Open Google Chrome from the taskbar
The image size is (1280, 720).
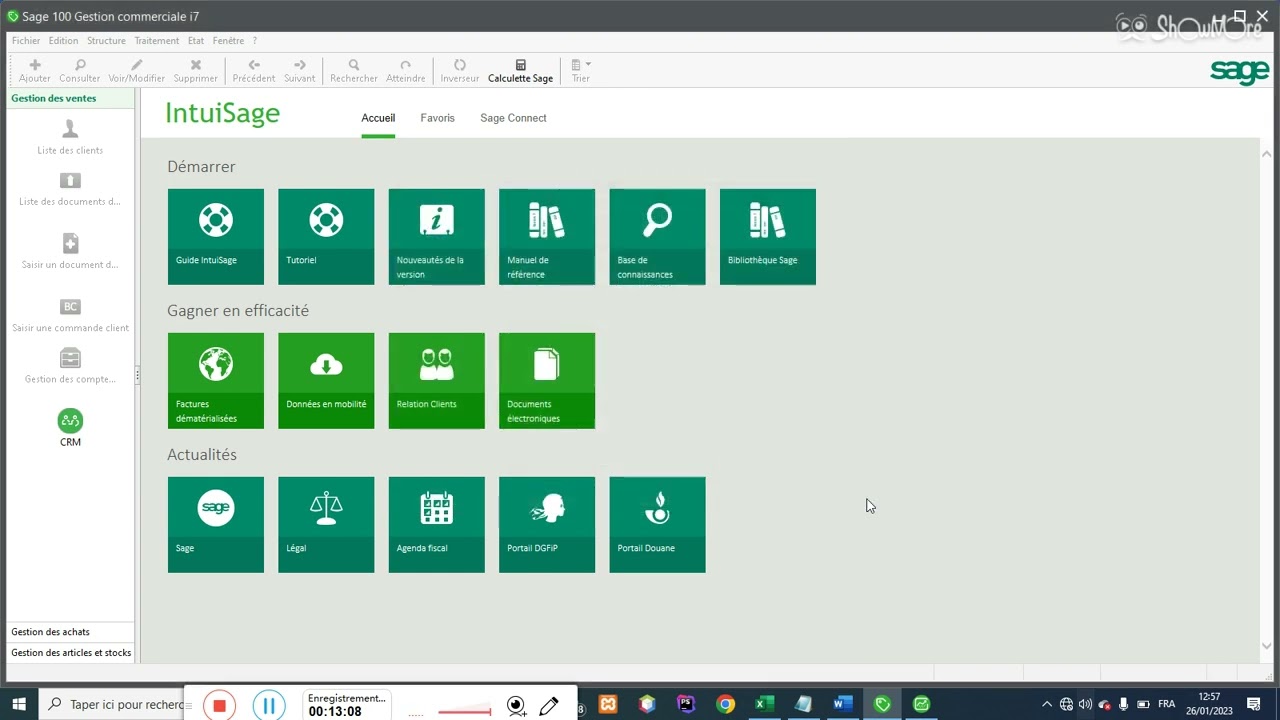click(x=725, y=704)
